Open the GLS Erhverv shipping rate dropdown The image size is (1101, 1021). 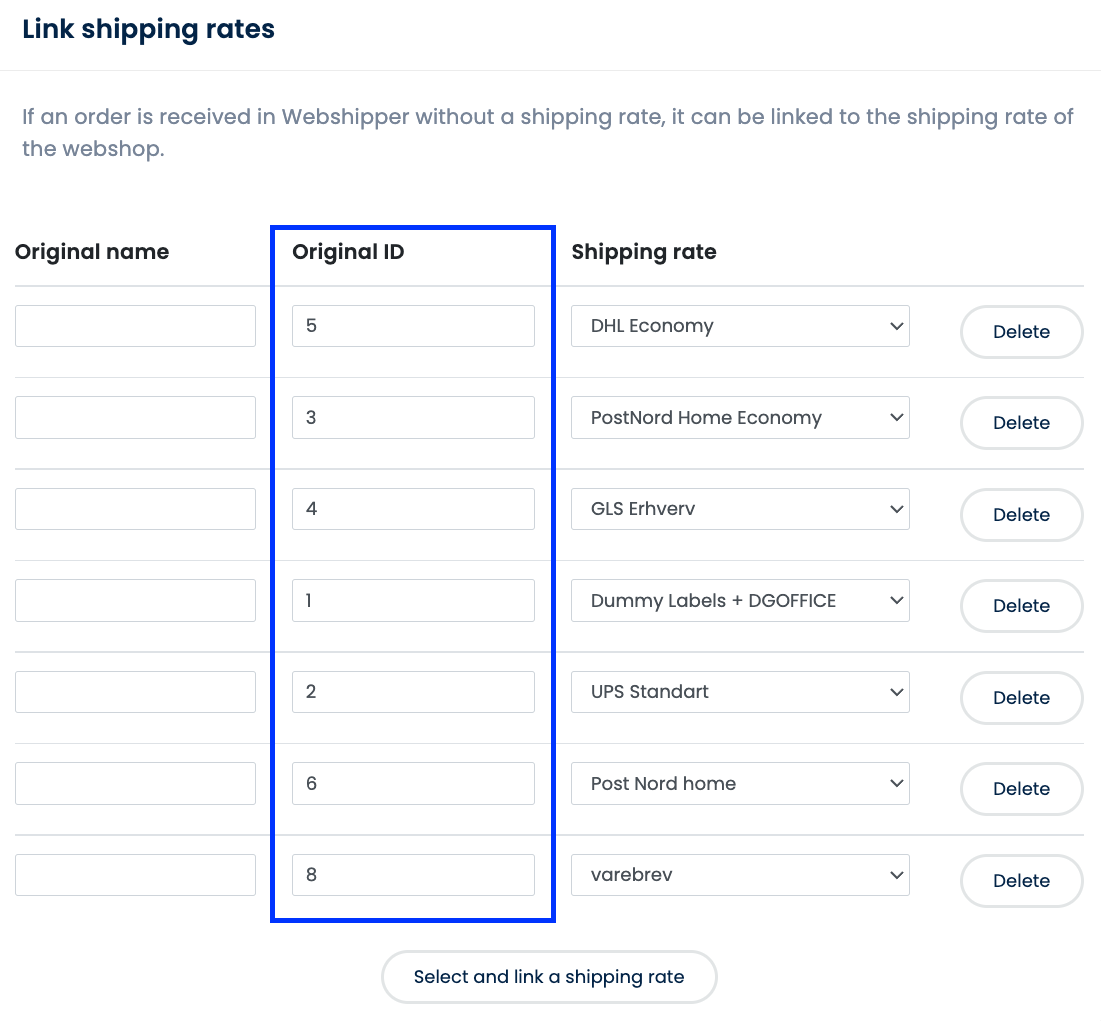(740, 509)
